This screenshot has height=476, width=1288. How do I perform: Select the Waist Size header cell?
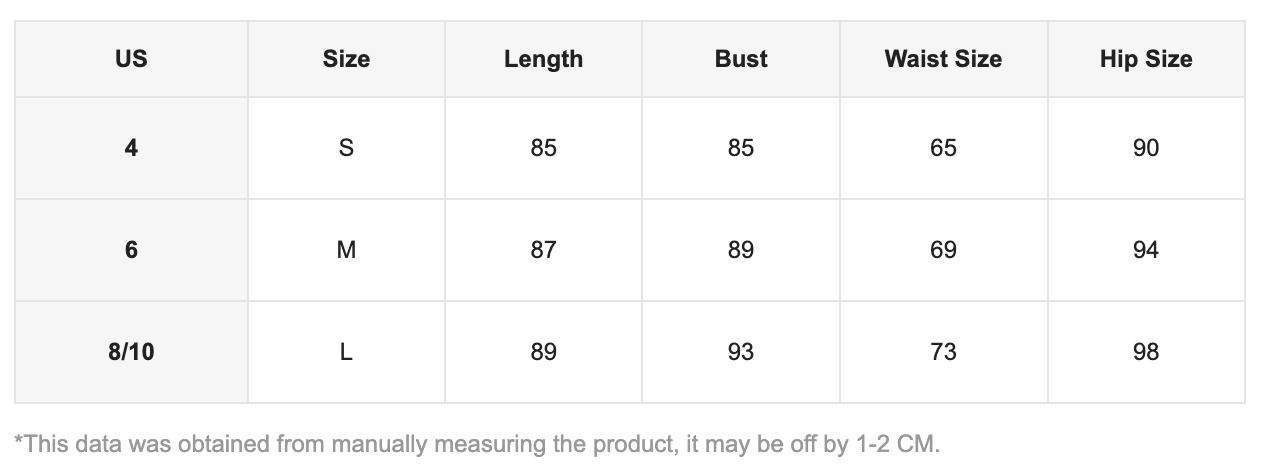click(943, 59)
